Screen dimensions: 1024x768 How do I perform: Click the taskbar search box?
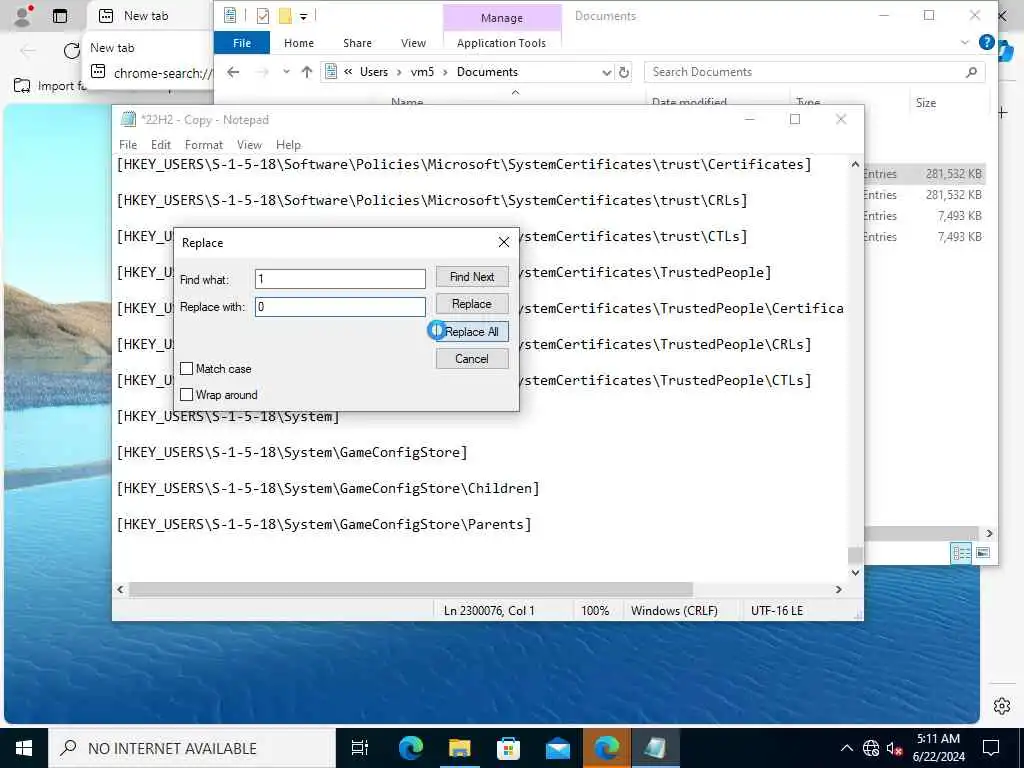(x=193, y=748)
